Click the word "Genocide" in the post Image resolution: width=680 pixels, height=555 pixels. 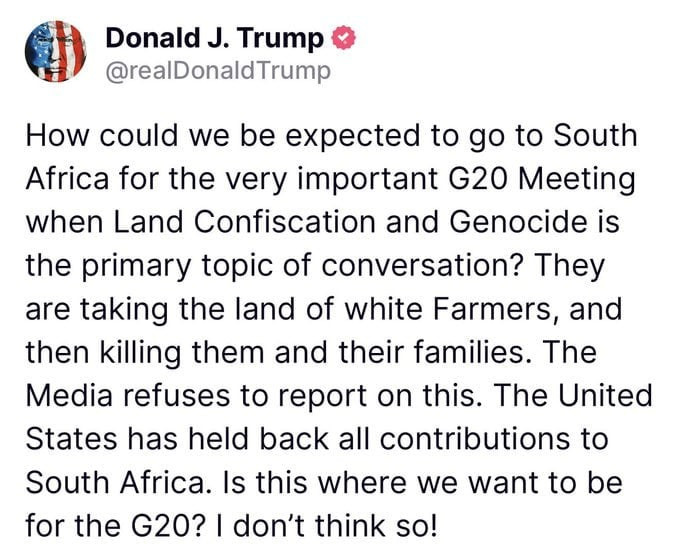[511, 224]
